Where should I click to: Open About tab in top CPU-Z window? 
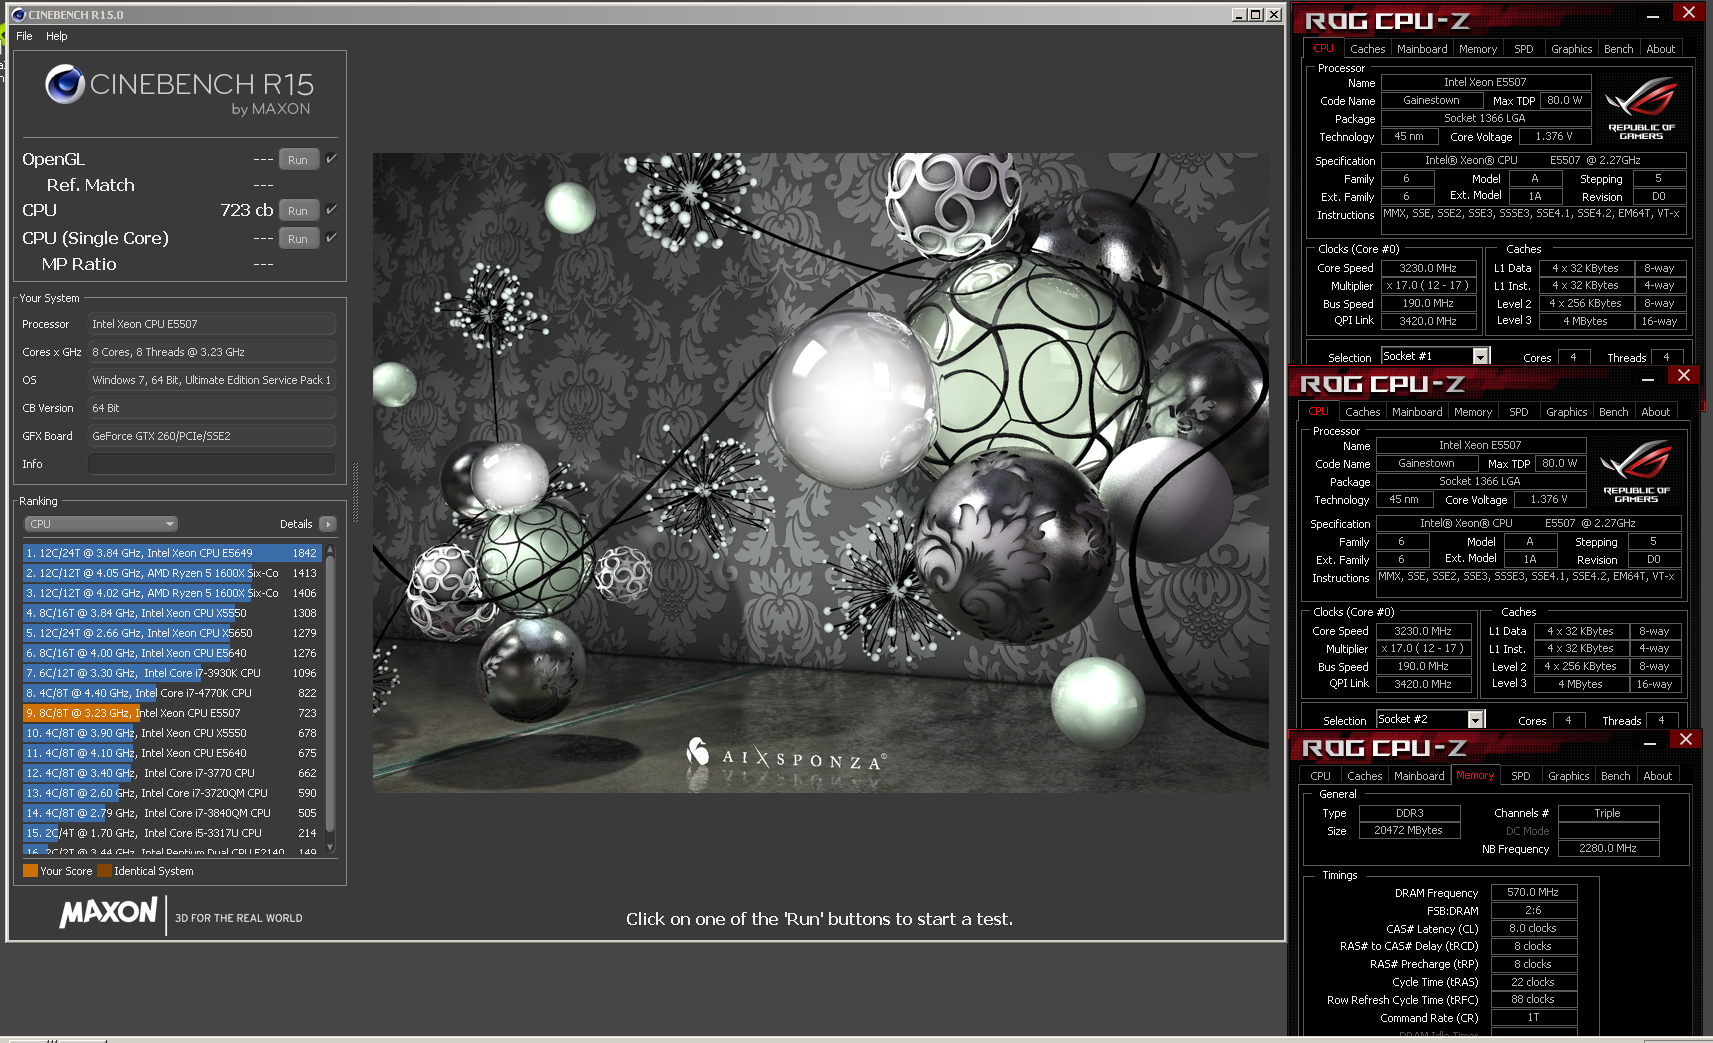[x=1660, y=49]
